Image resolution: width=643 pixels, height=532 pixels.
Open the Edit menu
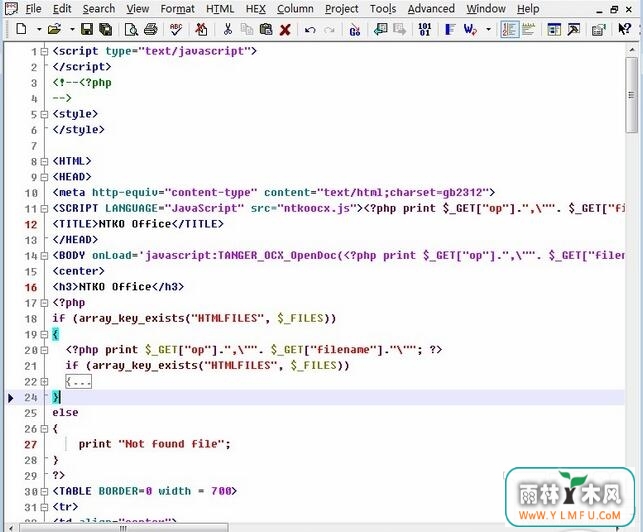(x=62, y=9)
